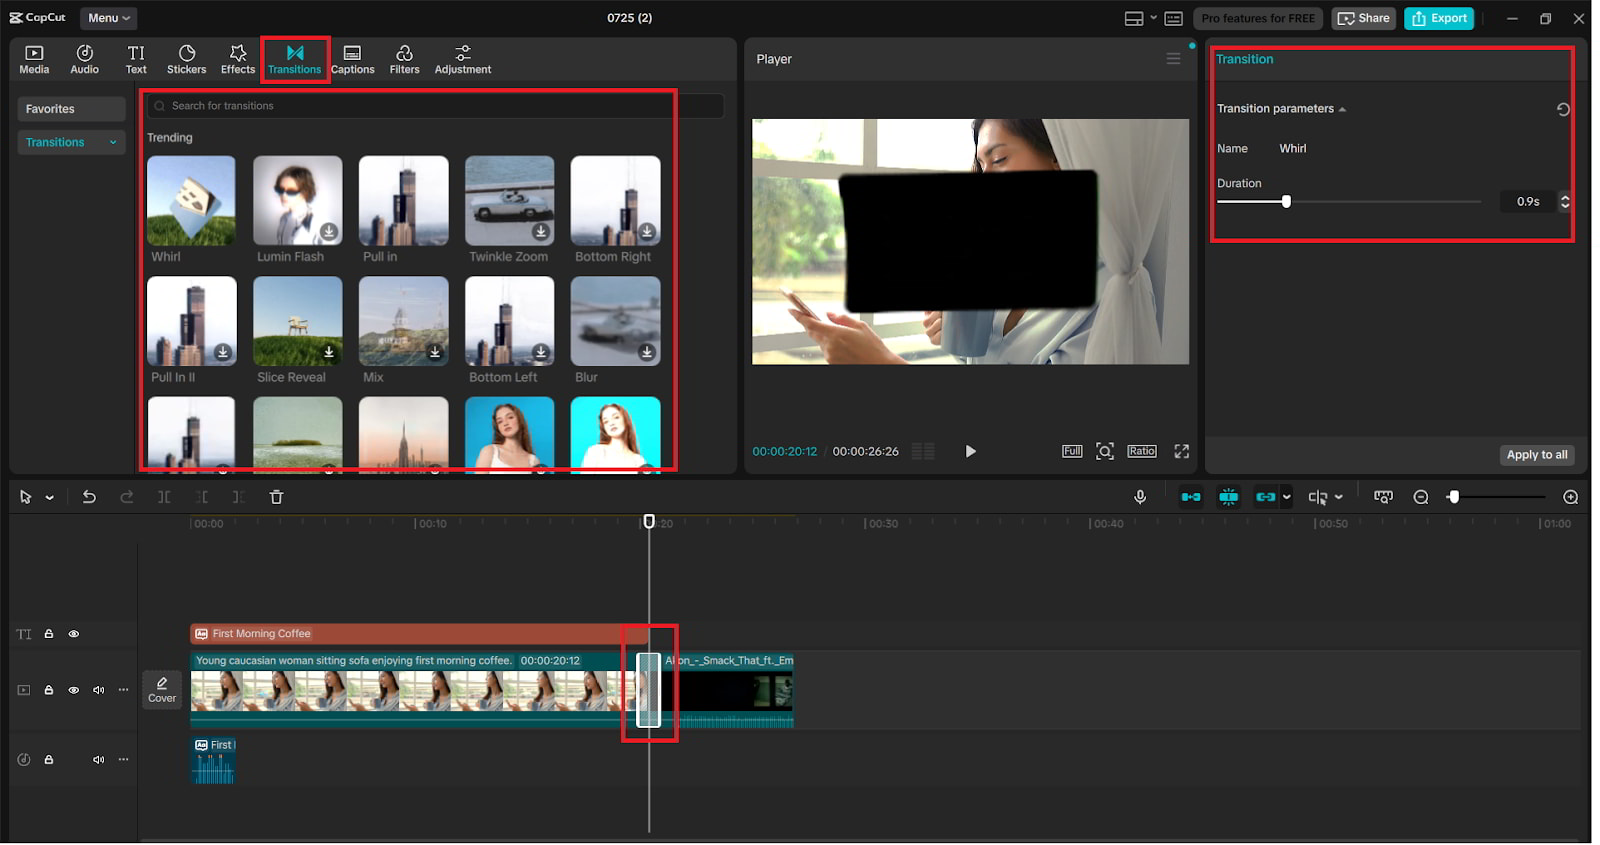Viewport: 1600px width, 845px height.
Task: Open the Filters tab
Action: [404, 60]
